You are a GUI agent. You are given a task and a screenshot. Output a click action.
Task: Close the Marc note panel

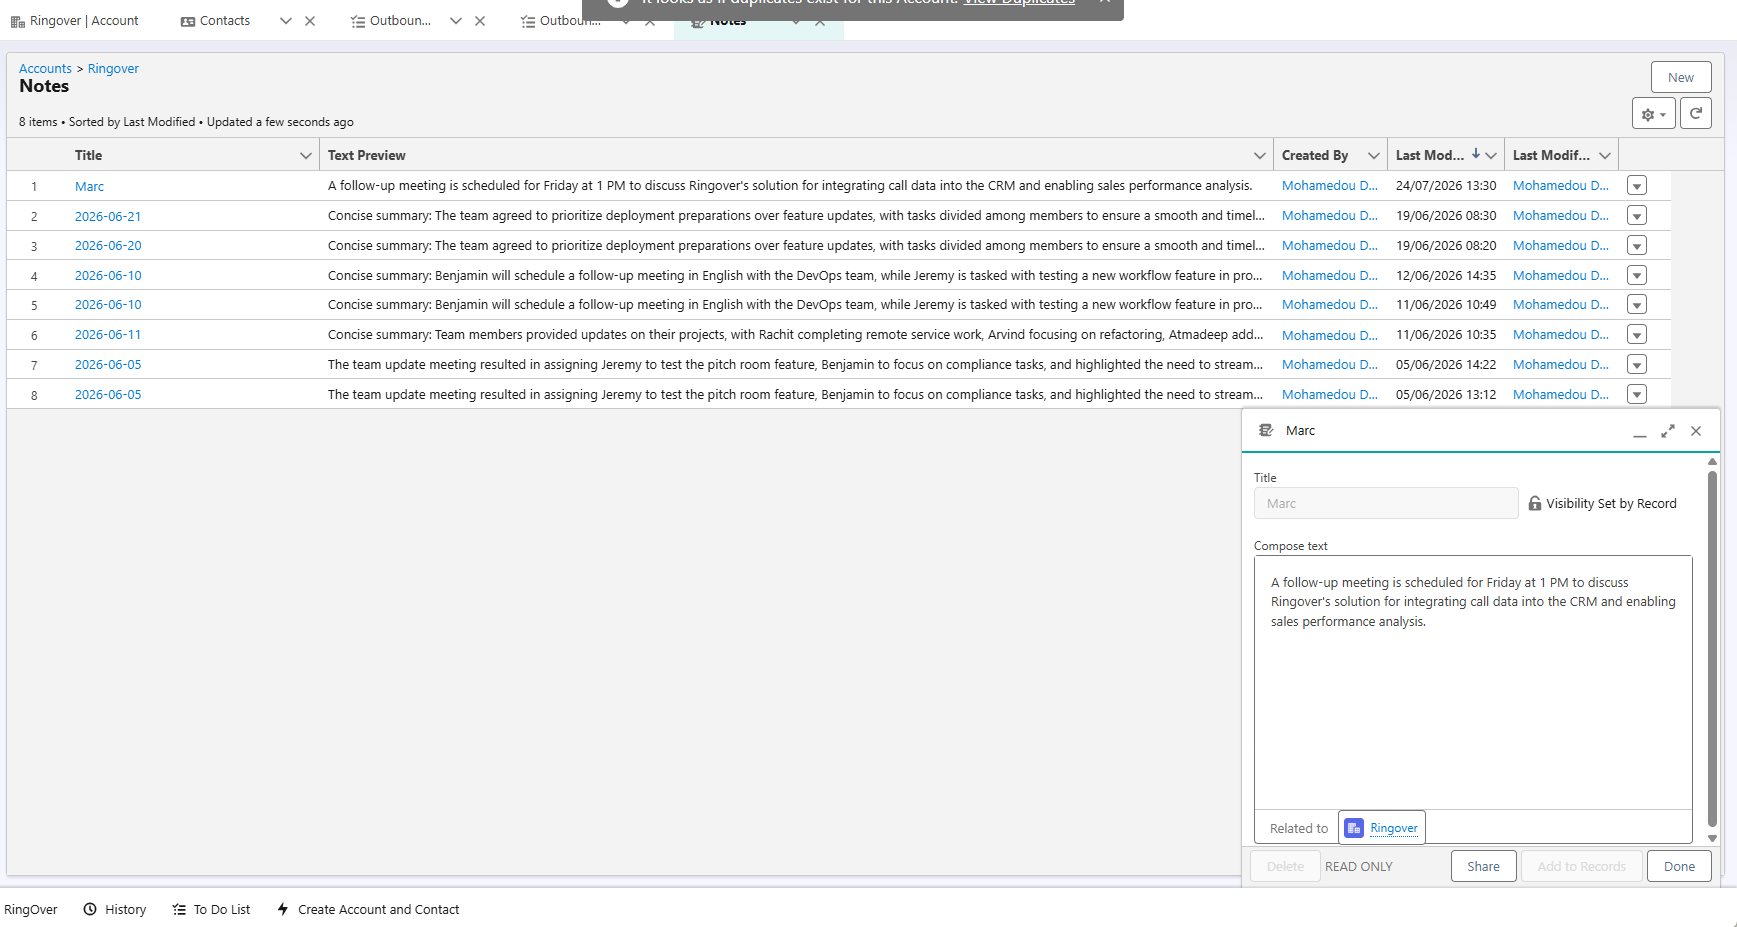[1696, 431]
